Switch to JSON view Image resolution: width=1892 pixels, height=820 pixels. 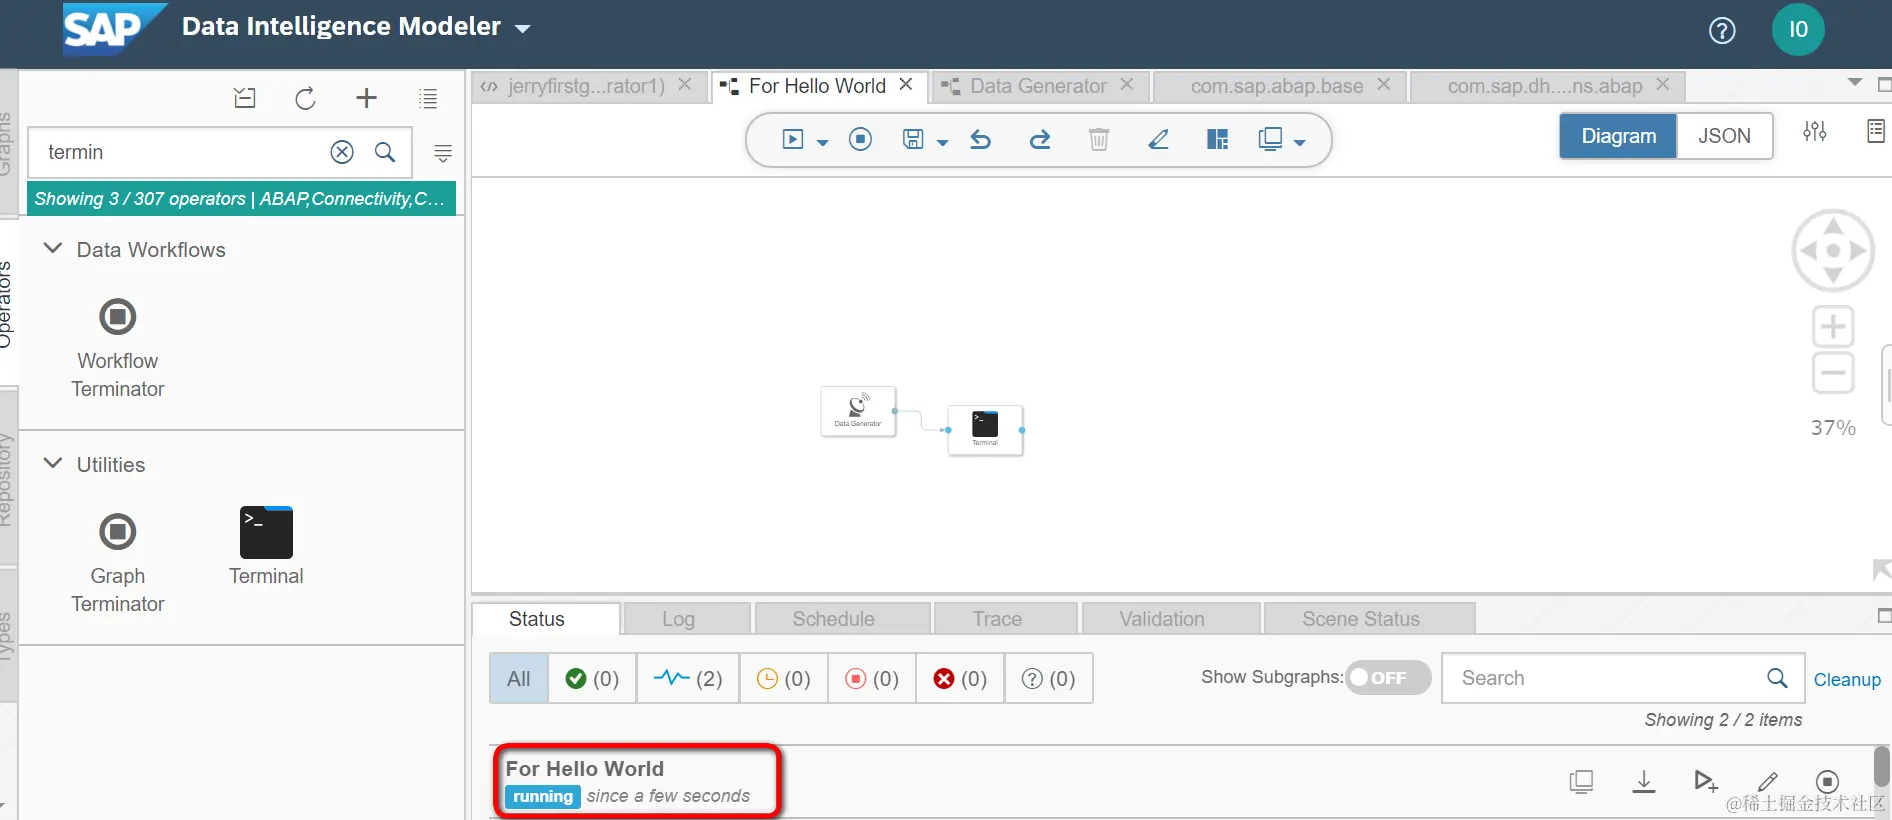coord(1724,136)
